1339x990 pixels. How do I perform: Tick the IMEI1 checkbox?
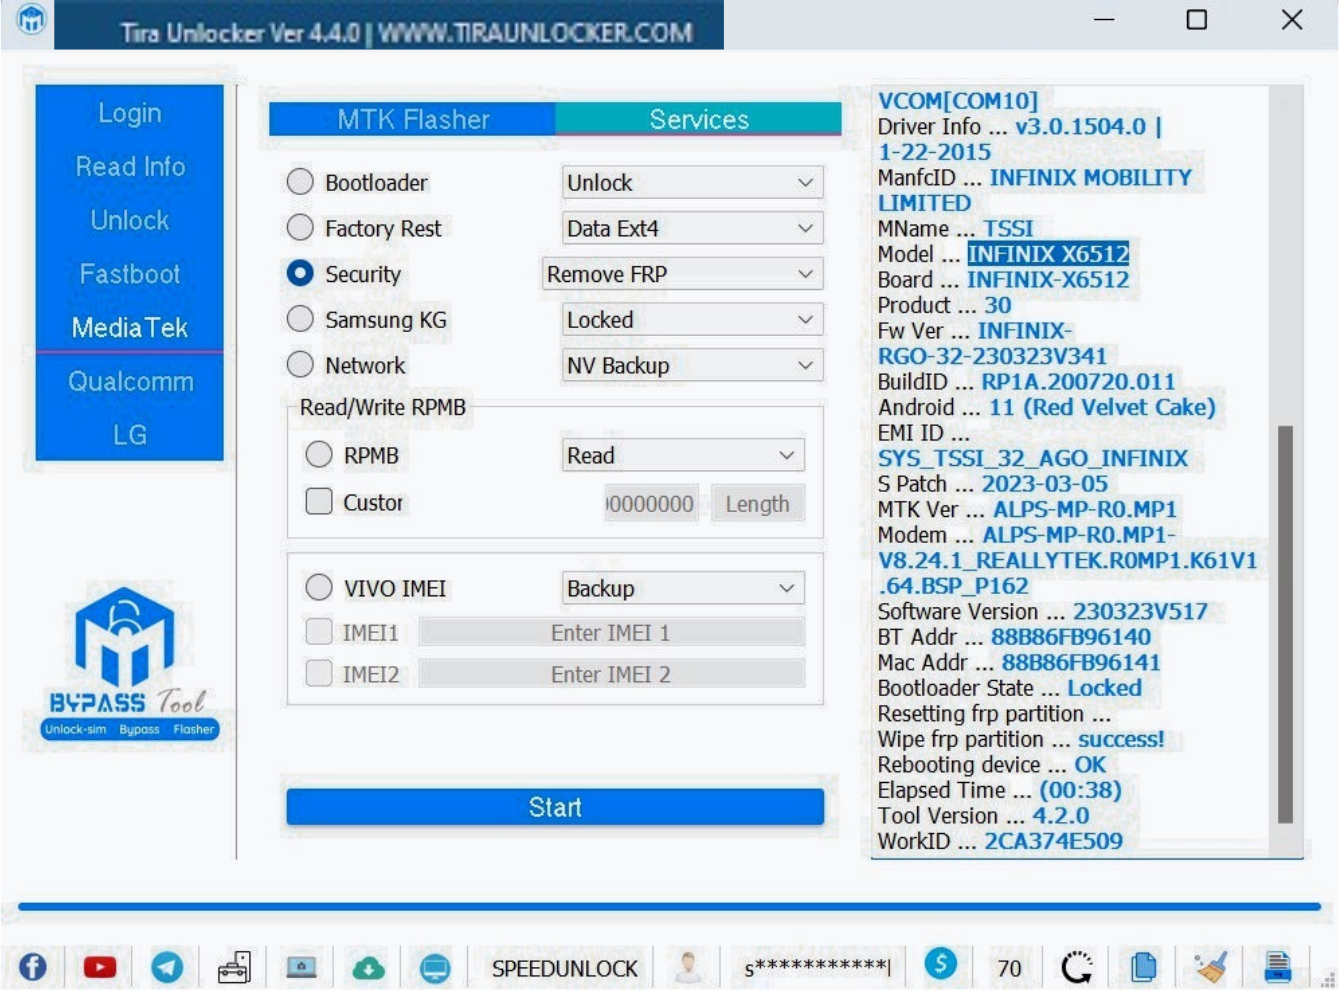coord(319,632)
